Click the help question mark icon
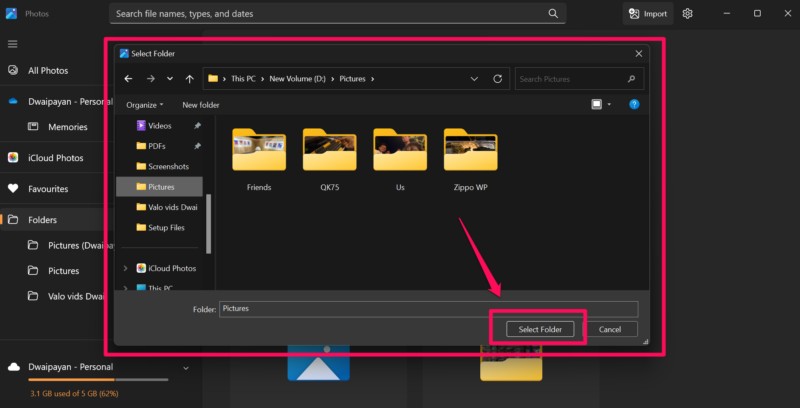800x408 pixels. [633, 104]
